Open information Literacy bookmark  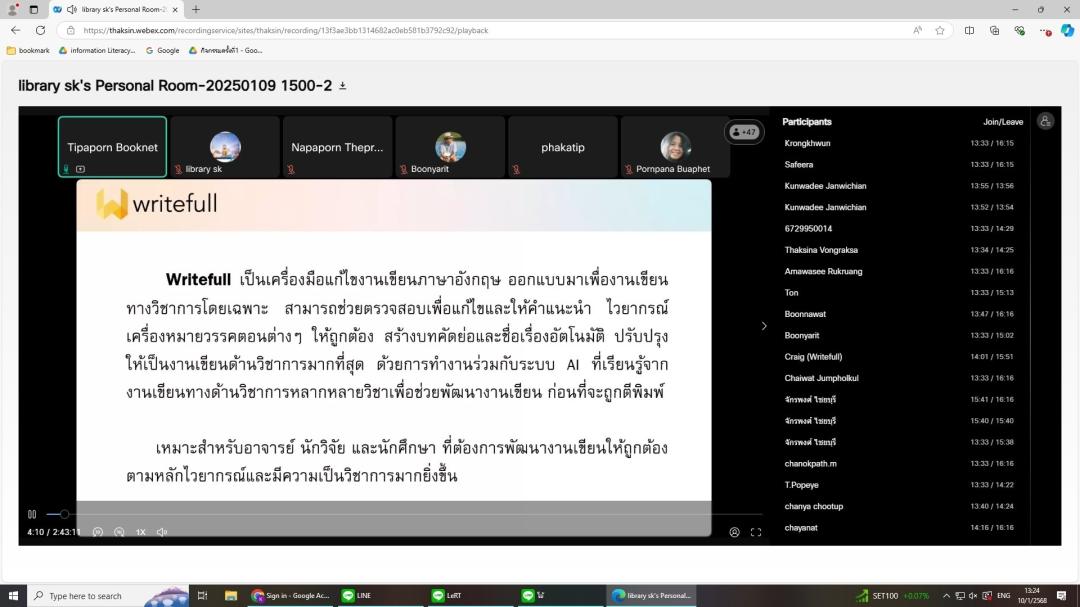point(97,50)
